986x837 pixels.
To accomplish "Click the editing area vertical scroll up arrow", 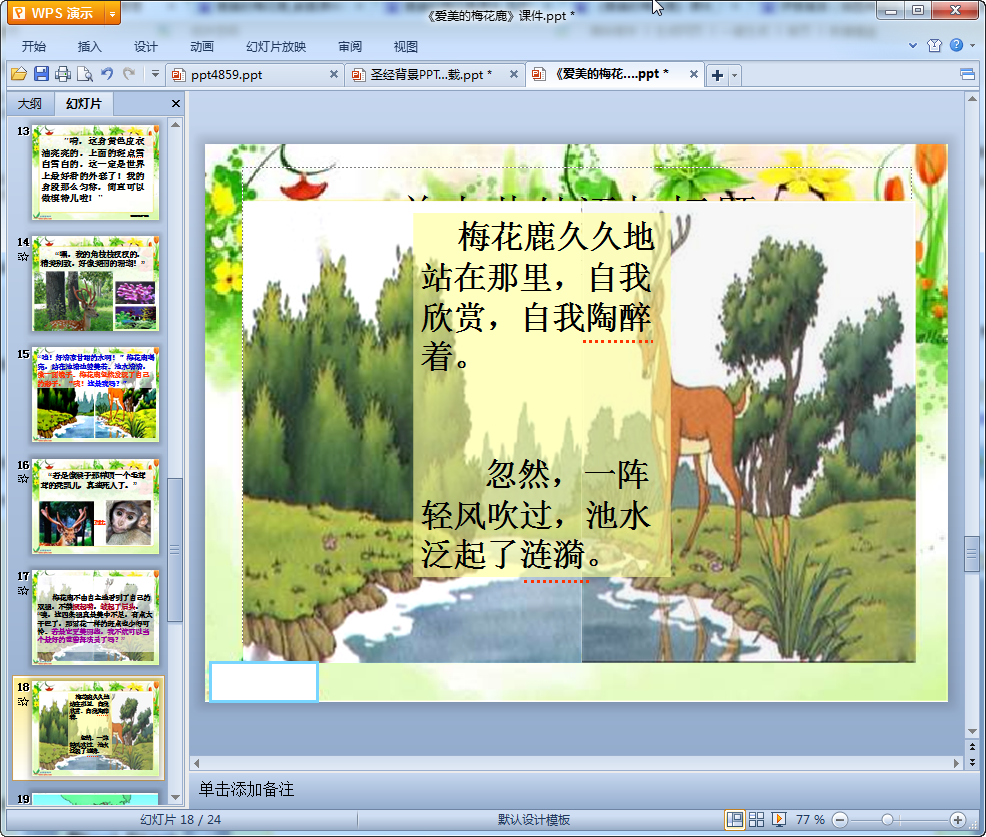I will (x=972, y=99).
